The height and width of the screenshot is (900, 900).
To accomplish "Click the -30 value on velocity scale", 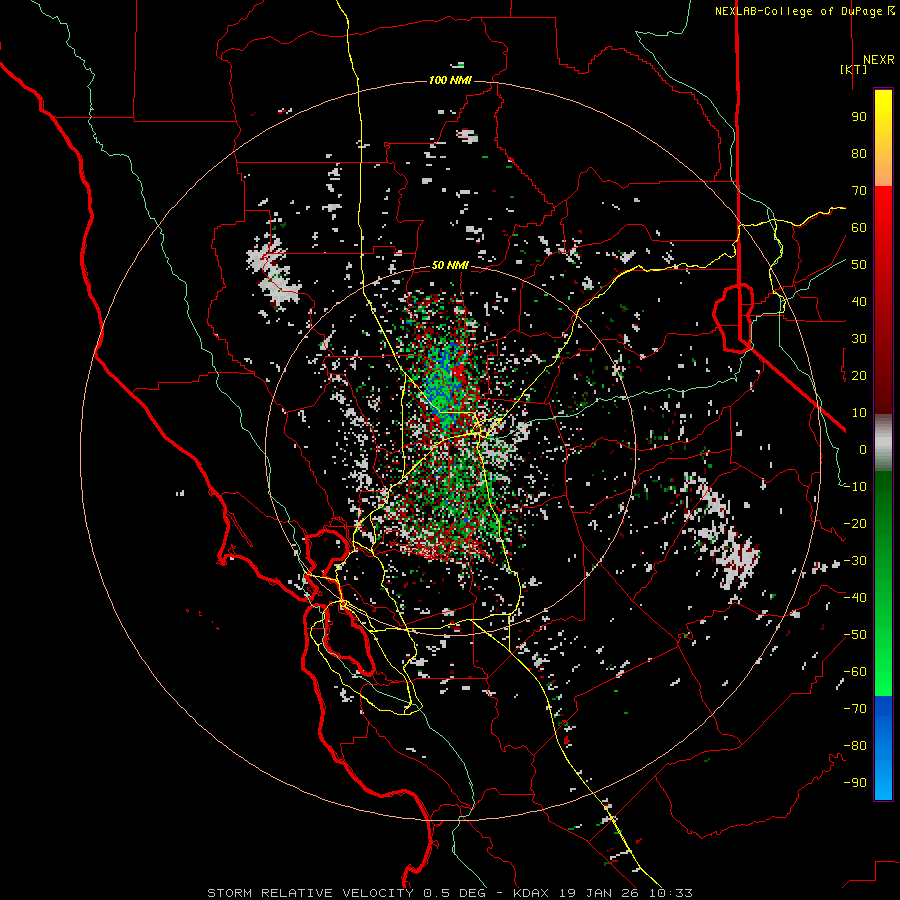I will (855, 561).
